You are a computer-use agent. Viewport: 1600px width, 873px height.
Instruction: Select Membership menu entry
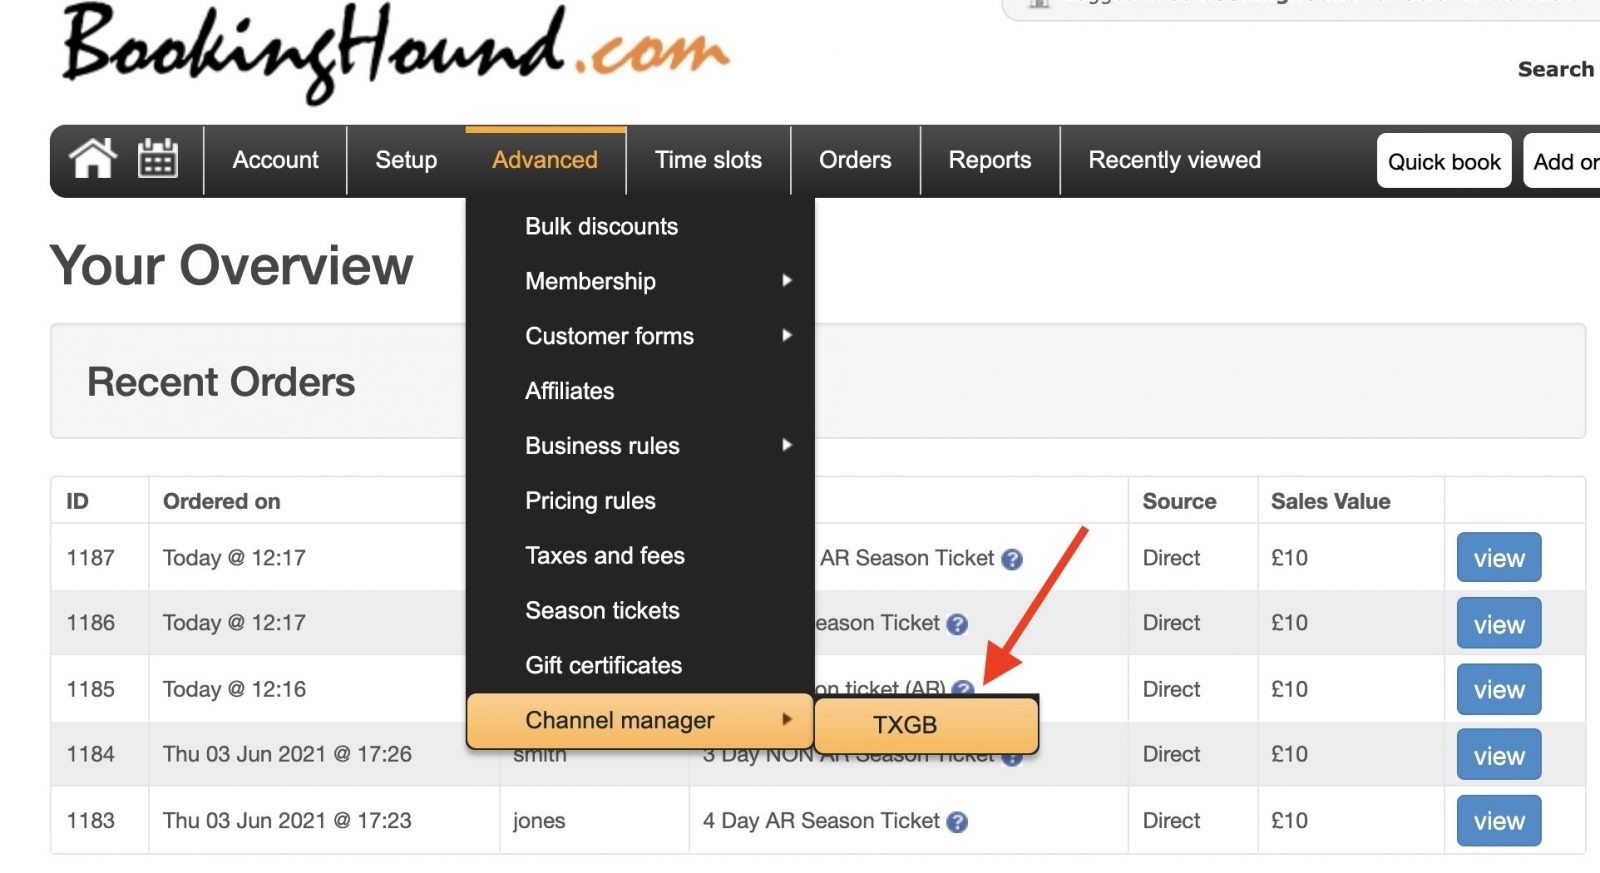(640, 281)
